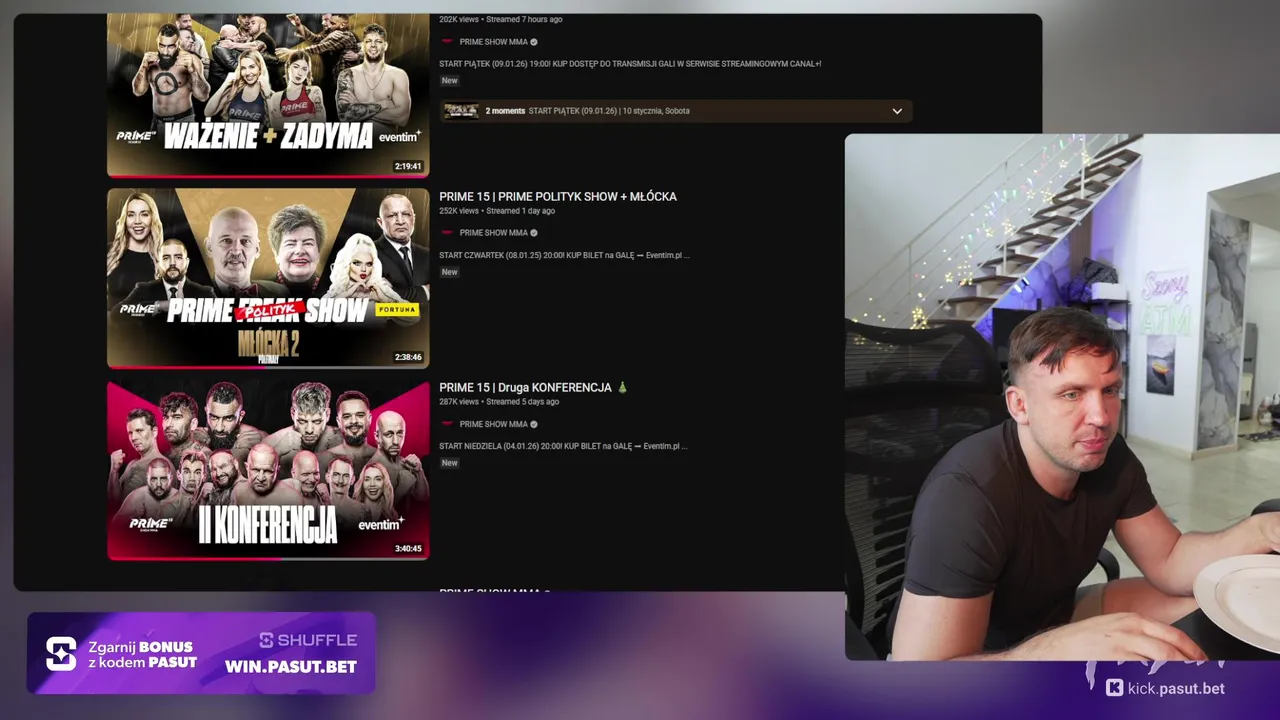Click the New badge in the POLITYK SHOW row
Screen dimensions: 1280x720
(x=450, y=272)
